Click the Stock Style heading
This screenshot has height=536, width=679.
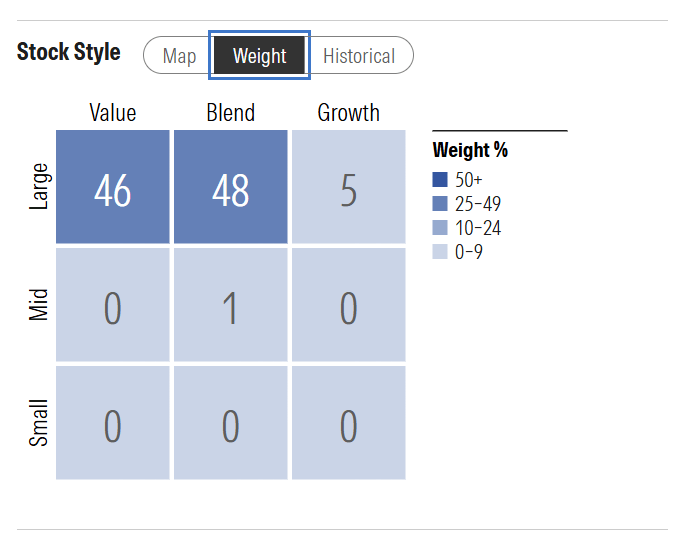tap(69, 53)
